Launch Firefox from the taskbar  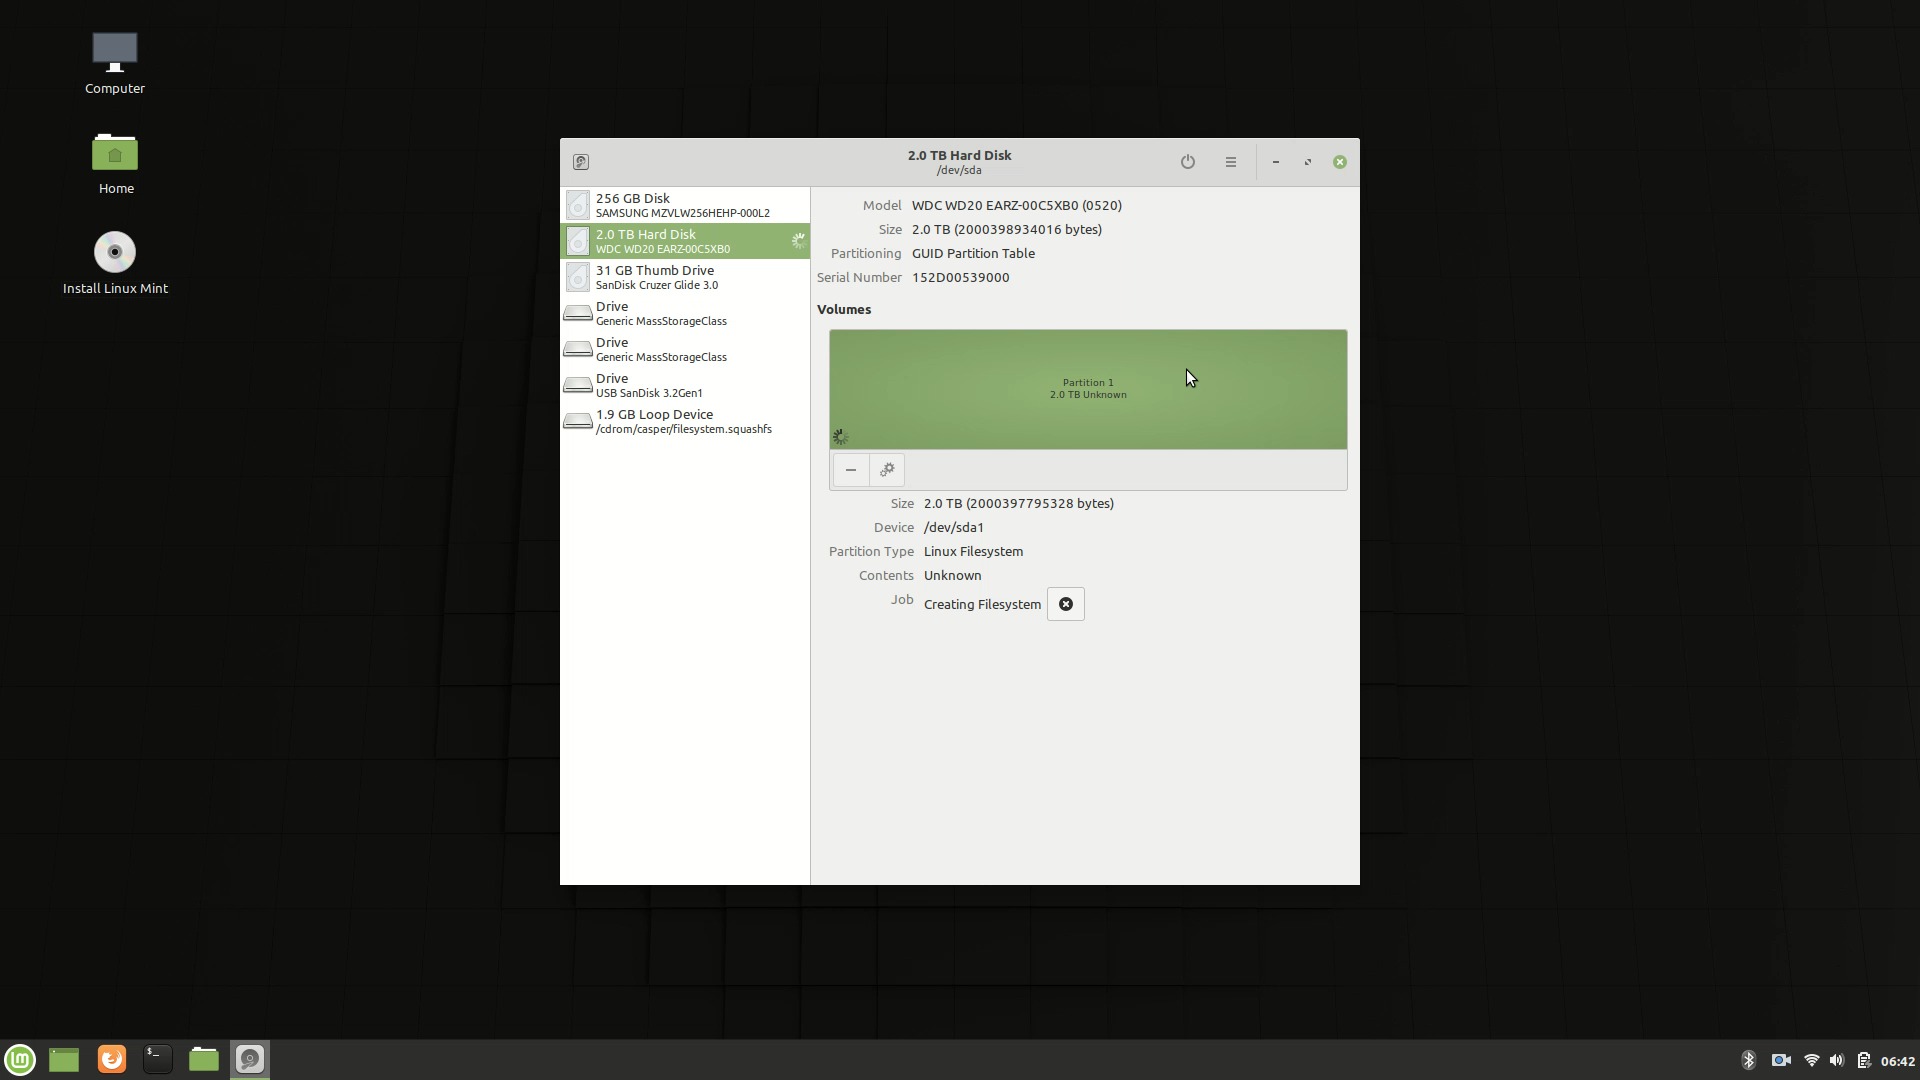112,1059
